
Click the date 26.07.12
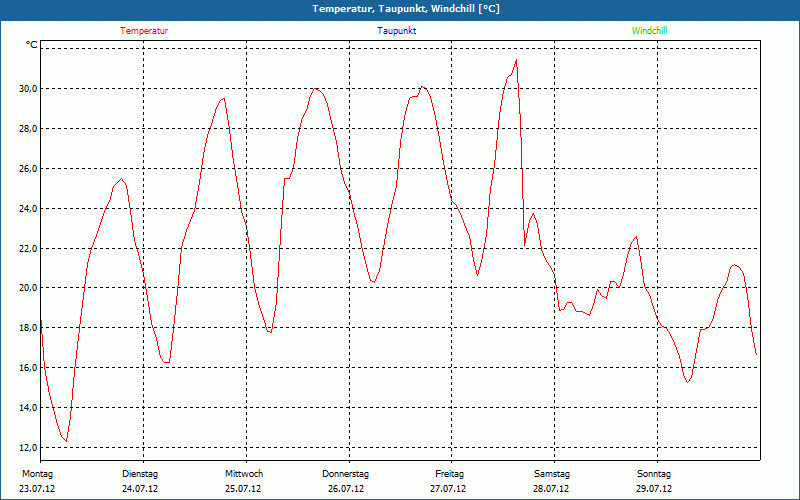click(x=346, y=489)
